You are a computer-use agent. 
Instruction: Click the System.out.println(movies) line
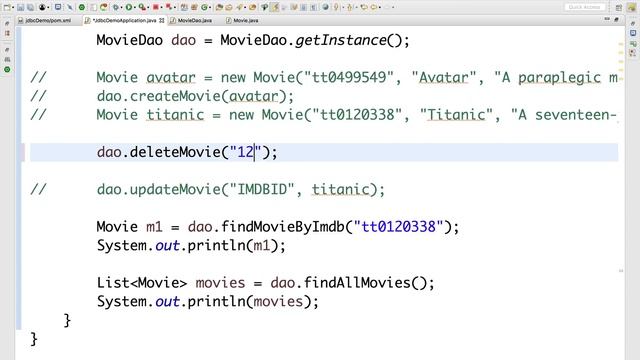[207, 302]
